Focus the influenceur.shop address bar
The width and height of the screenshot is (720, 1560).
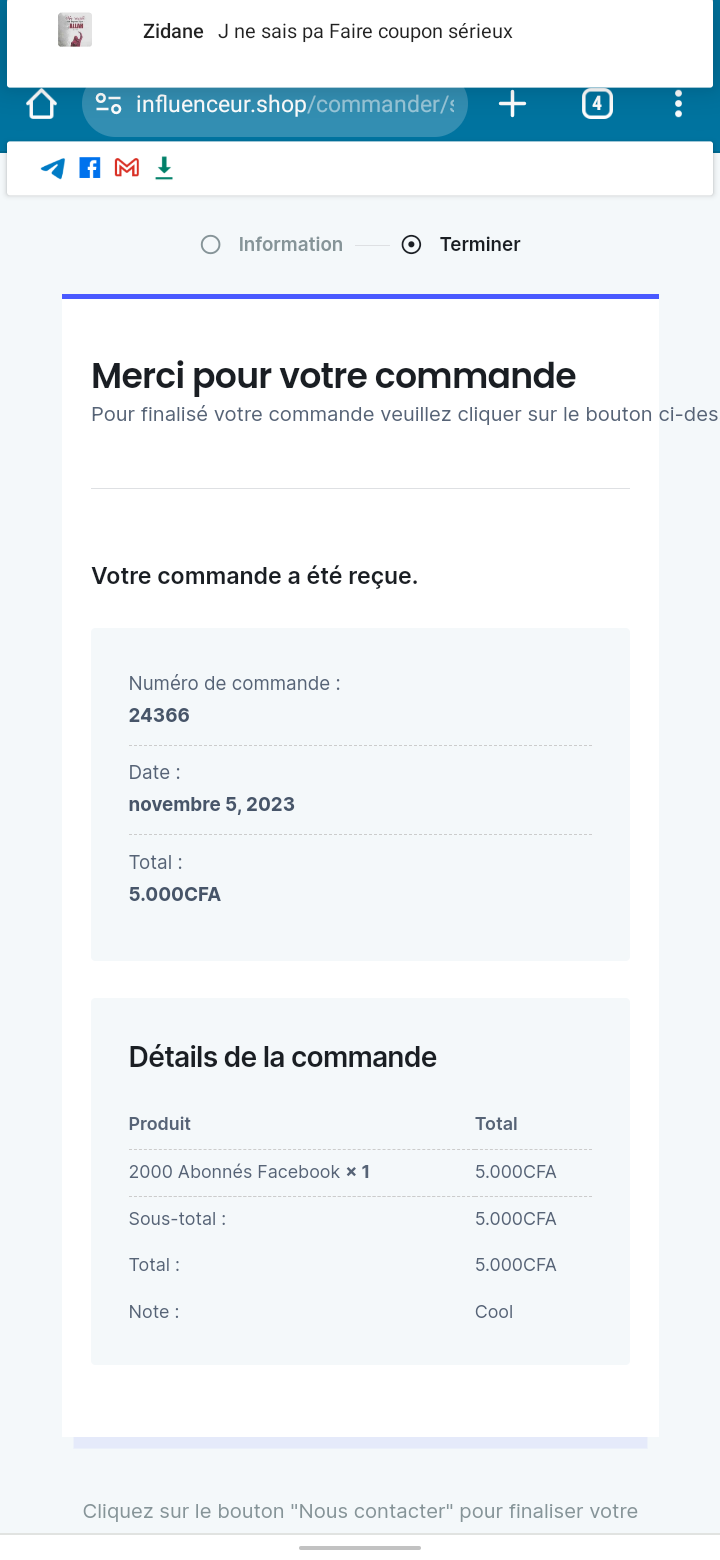coord(290,104)
